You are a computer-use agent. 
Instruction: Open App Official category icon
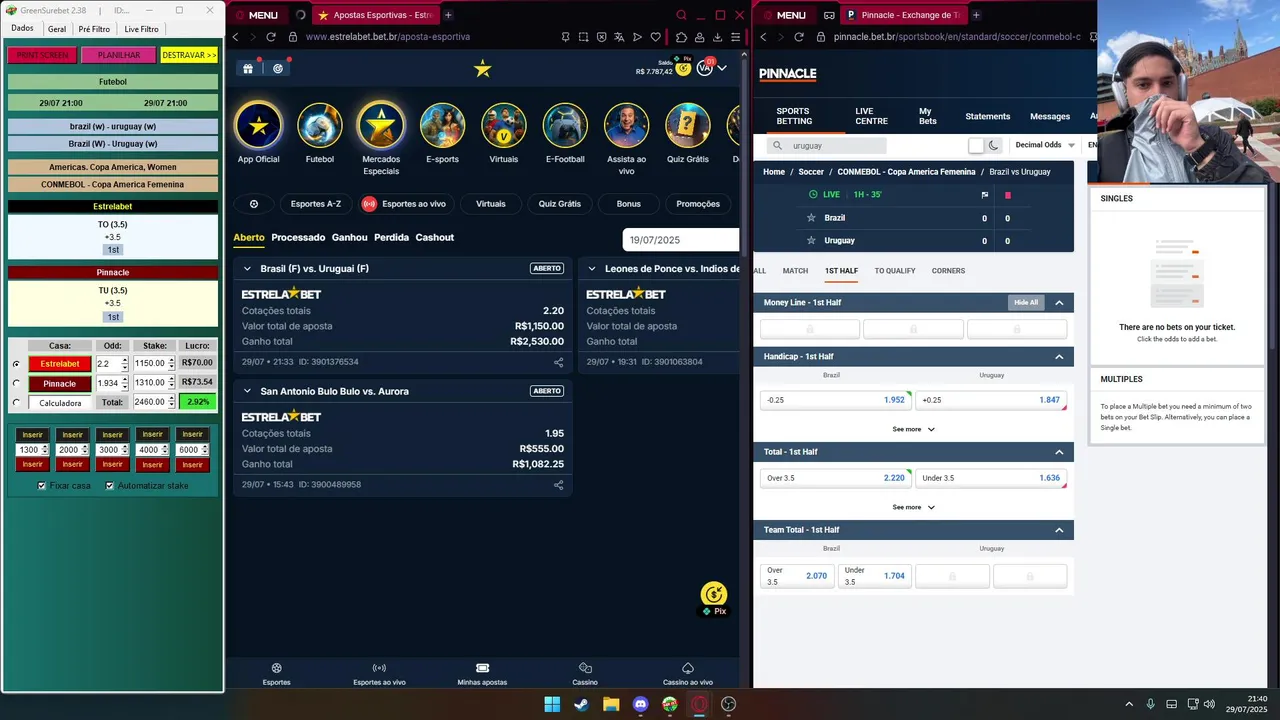pyautogui.click(x=259, y=126)
